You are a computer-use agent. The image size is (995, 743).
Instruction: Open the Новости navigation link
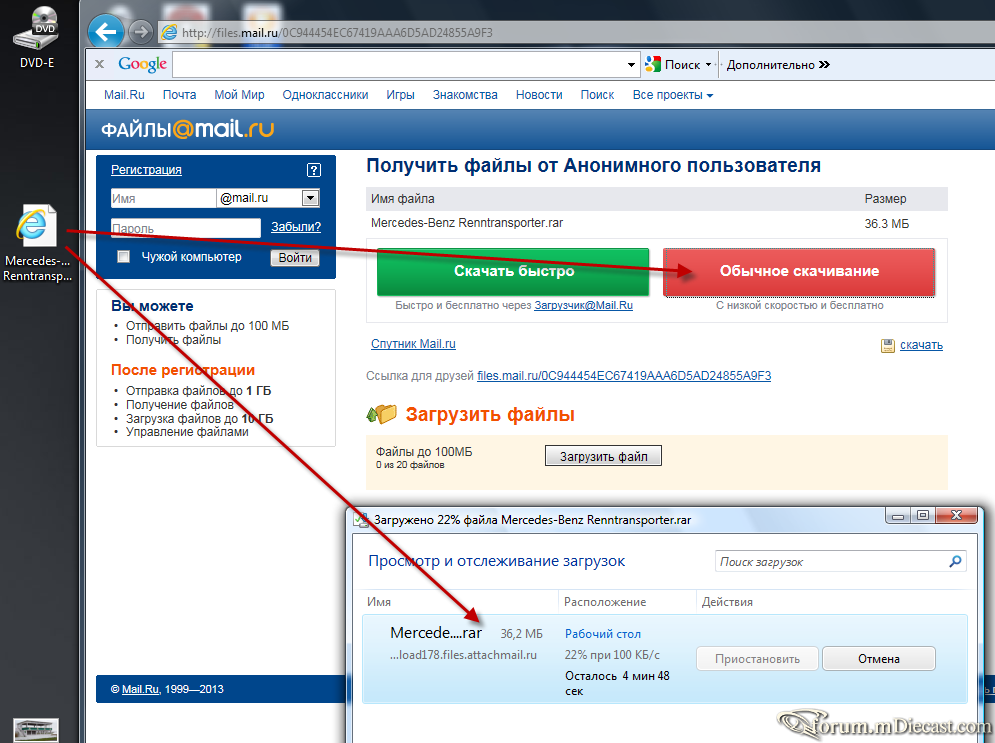539,95
